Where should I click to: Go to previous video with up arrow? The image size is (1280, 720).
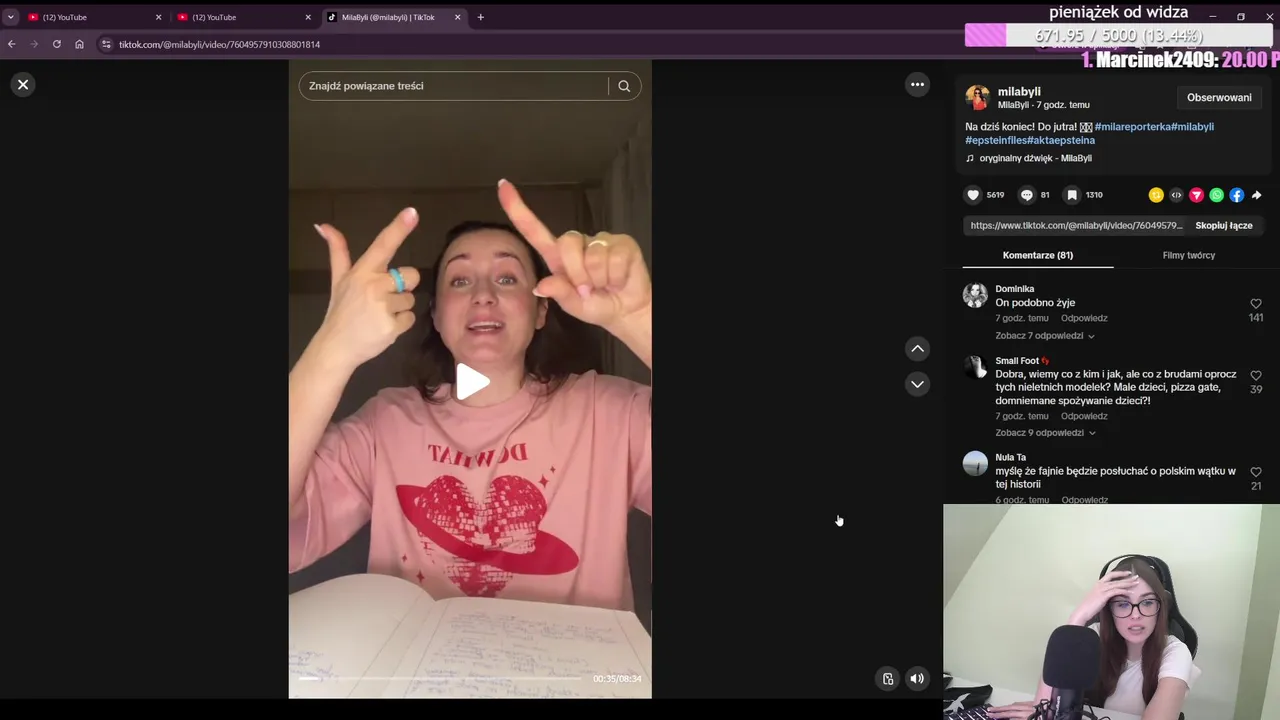(x=917, y=349)
